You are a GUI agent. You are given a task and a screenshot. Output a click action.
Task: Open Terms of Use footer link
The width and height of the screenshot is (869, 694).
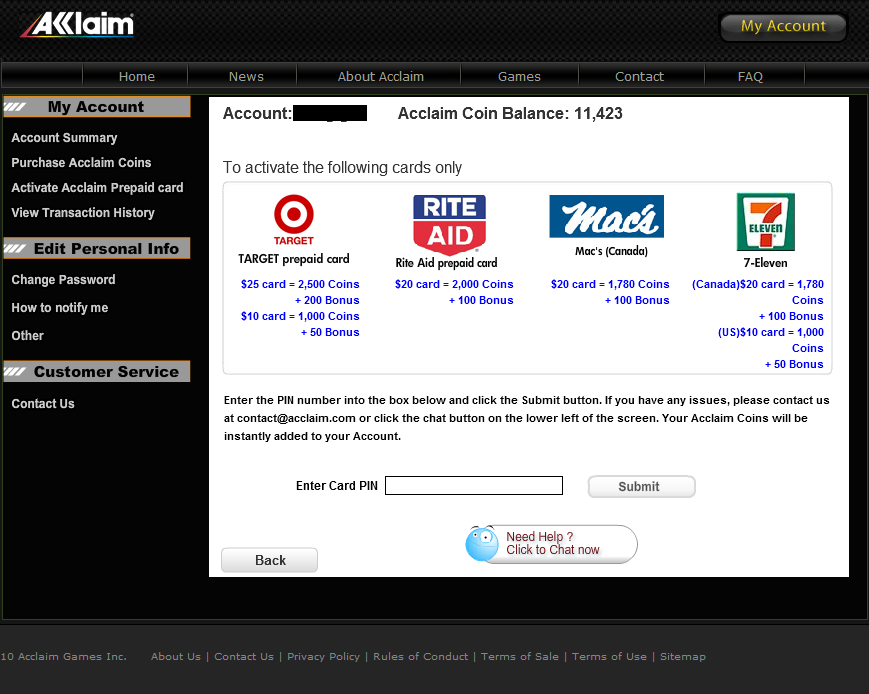pyautogui.click(x=609, y=656)
